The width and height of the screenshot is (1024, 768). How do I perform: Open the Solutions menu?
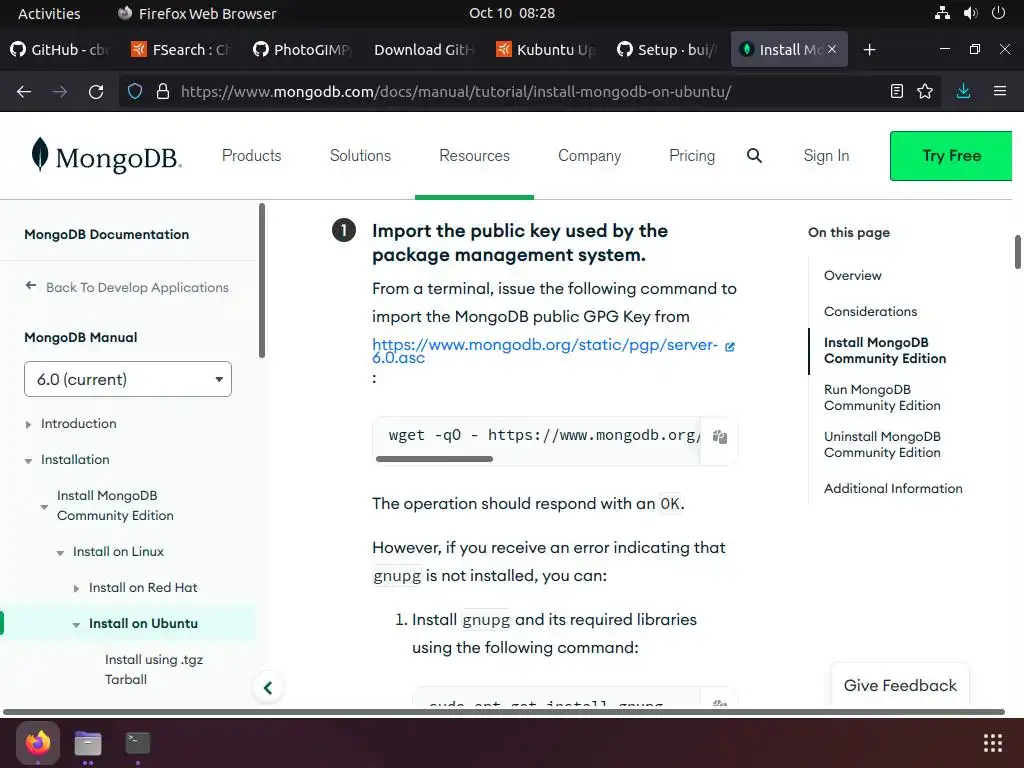(360, 155)
